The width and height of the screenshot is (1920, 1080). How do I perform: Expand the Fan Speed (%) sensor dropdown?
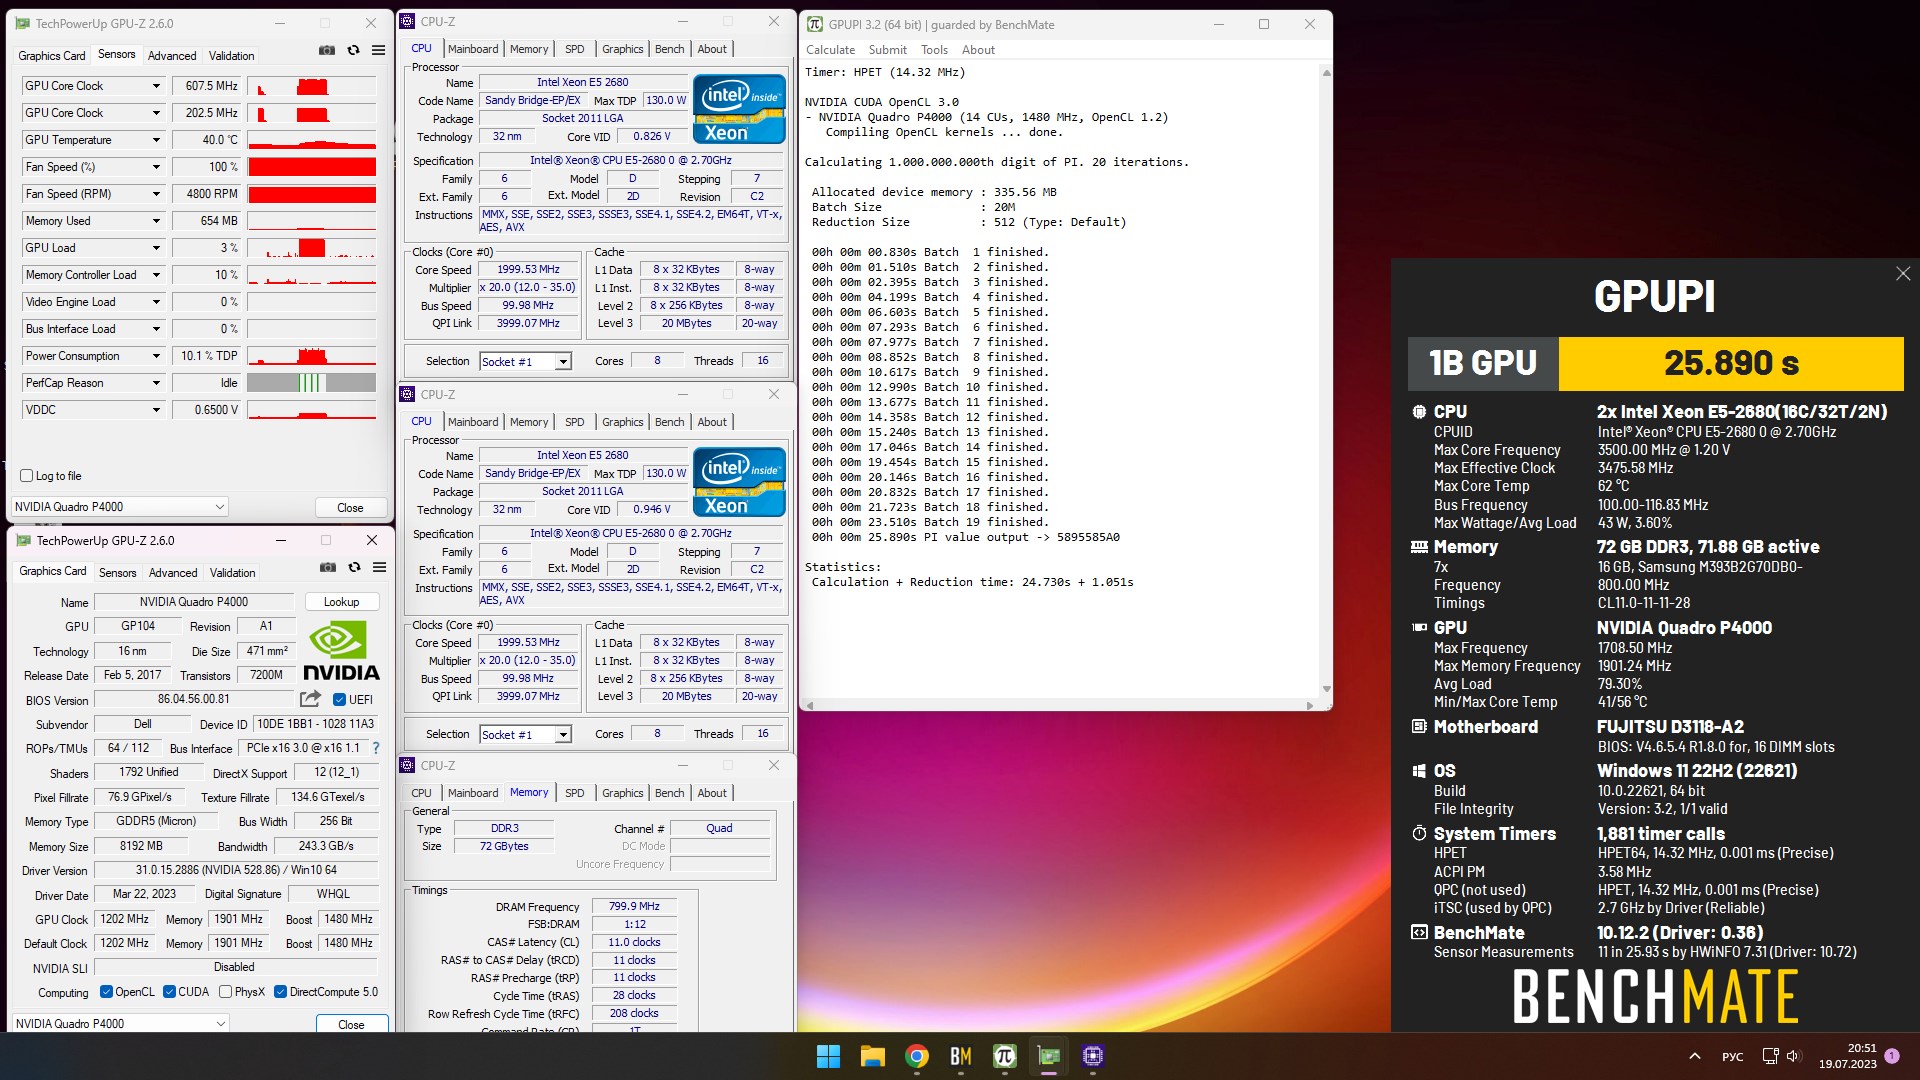(156, 167)
